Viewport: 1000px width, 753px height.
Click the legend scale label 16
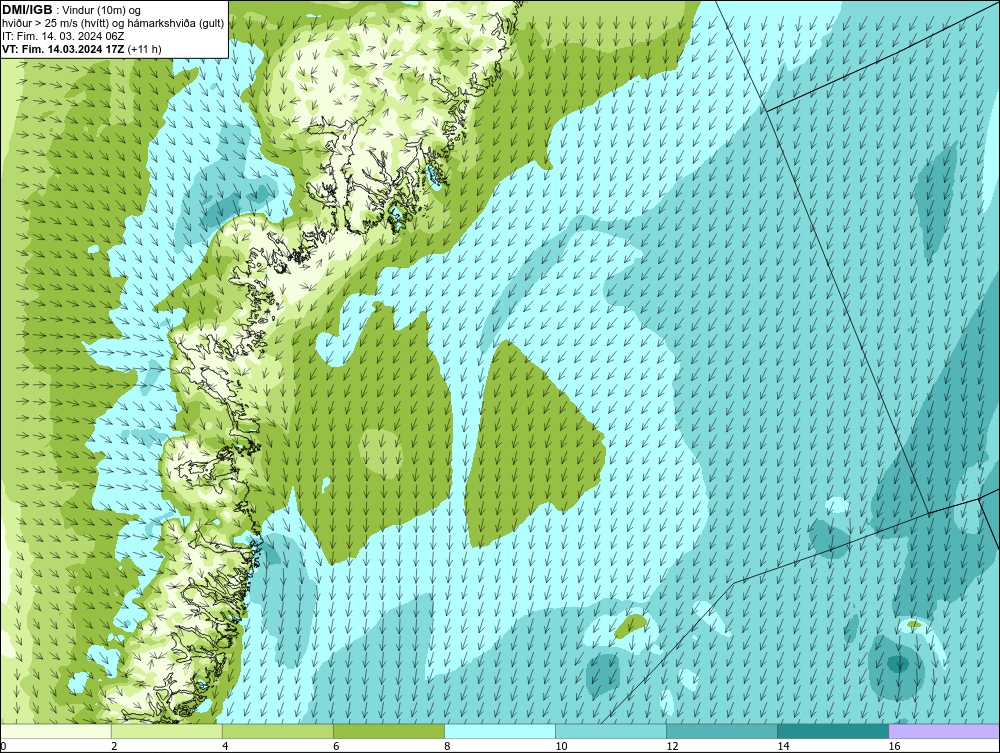[894, 746]
